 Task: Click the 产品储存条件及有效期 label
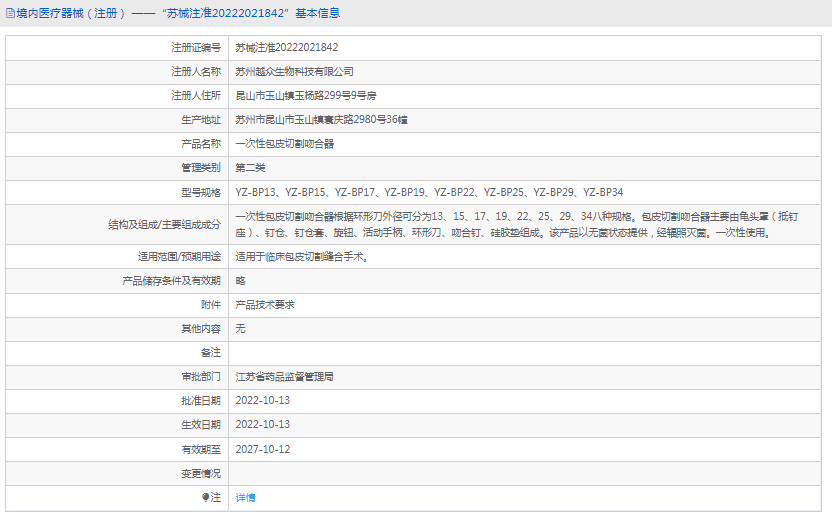point(171,281)
